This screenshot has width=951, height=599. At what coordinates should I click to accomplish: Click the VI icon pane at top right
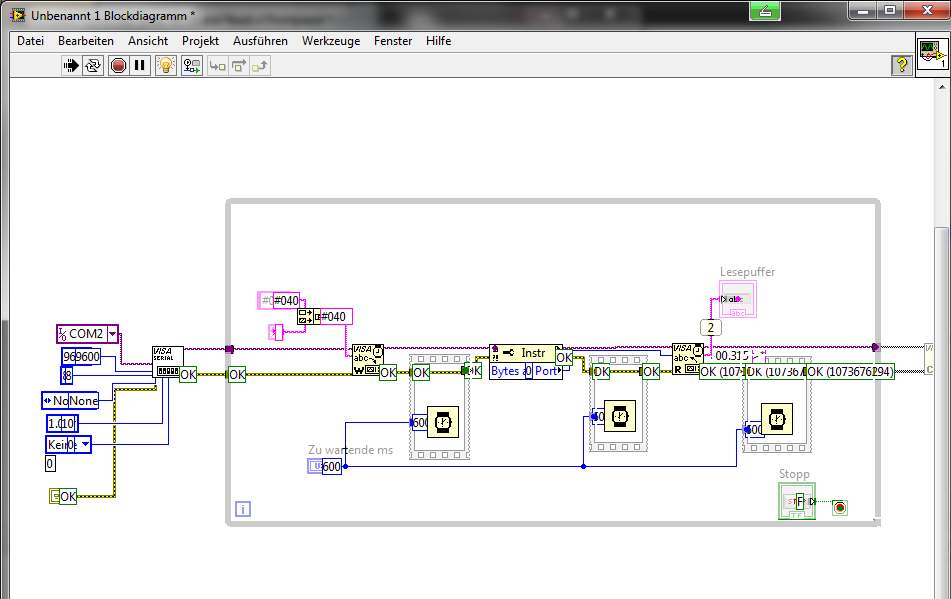tap(933, 53)
